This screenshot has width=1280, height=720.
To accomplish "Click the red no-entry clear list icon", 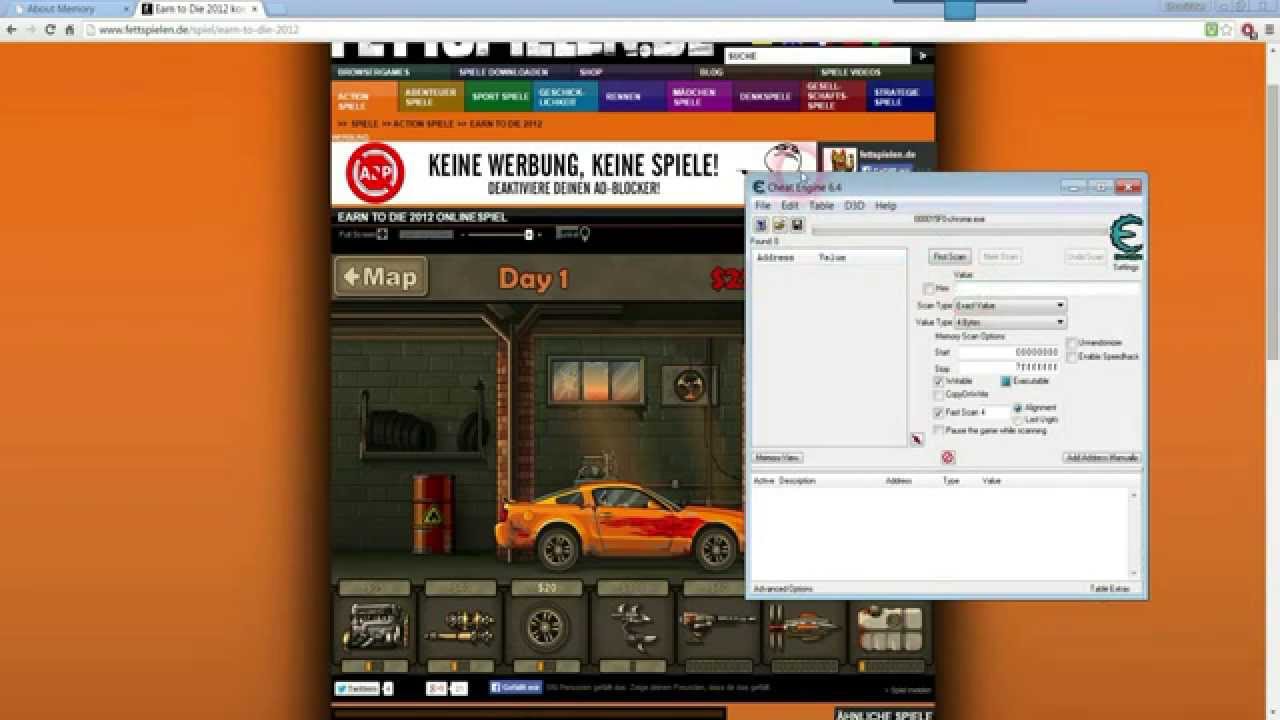I will 948,457.
